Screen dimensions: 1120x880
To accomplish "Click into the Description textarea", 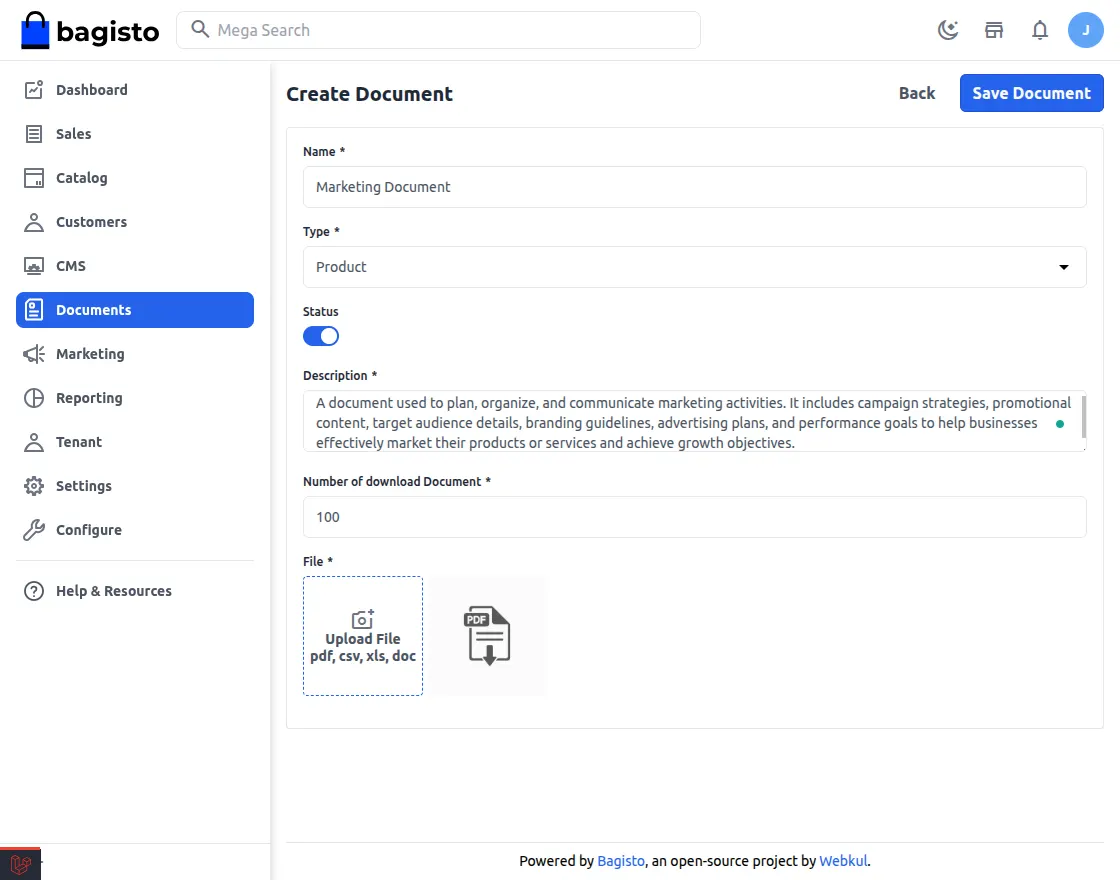I will coord(694,421).
